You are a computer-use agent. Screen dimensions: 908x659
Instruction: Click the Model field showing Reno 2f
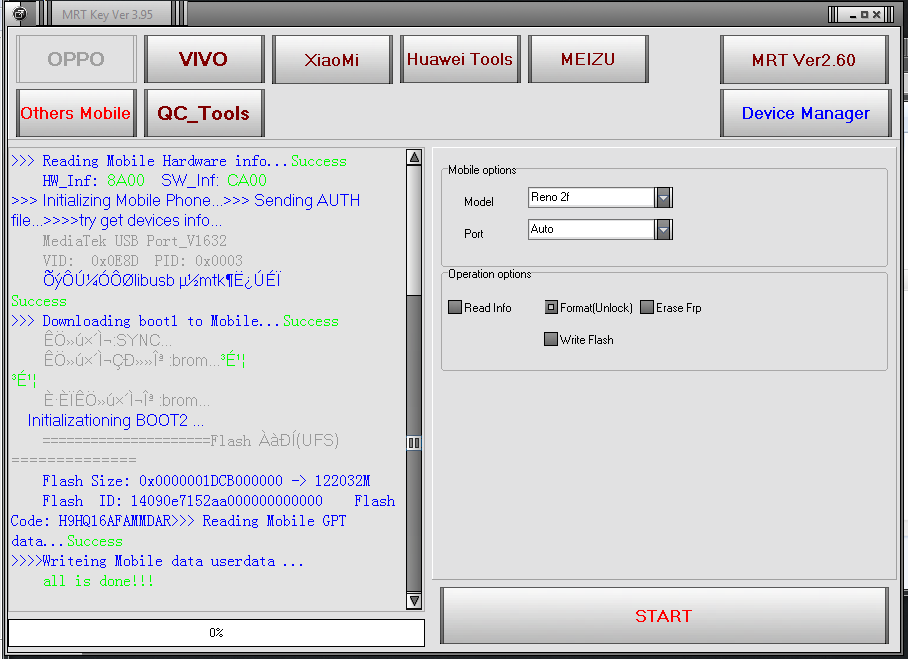[x=591, y=197]
